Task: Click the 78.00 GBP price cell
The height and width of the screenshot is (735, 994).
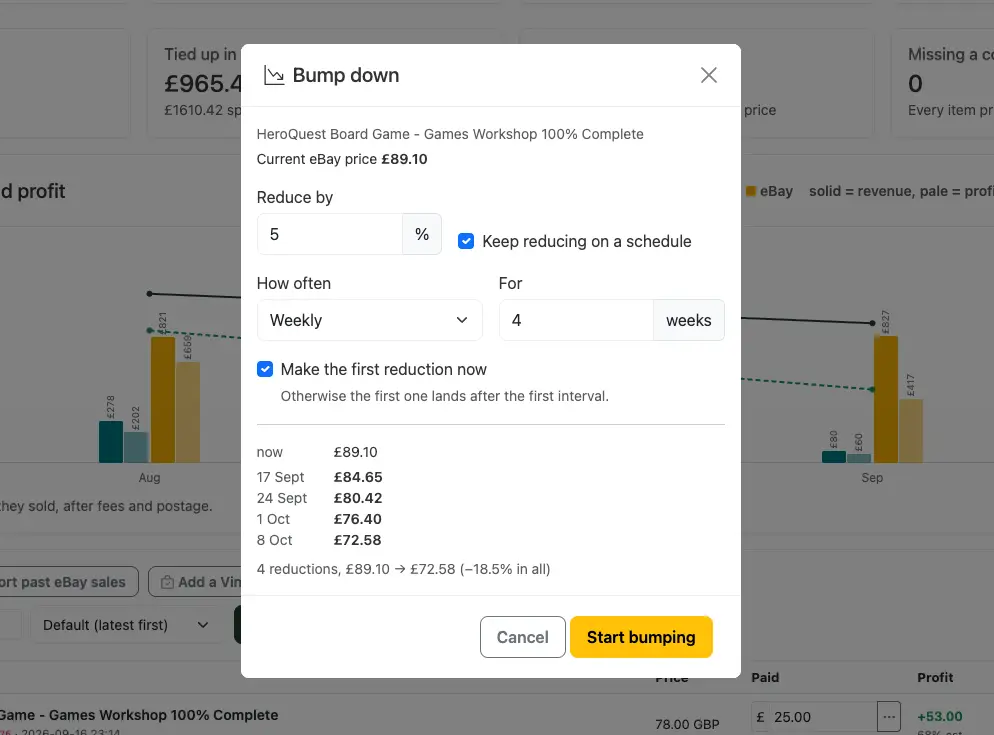Action: 687,724
